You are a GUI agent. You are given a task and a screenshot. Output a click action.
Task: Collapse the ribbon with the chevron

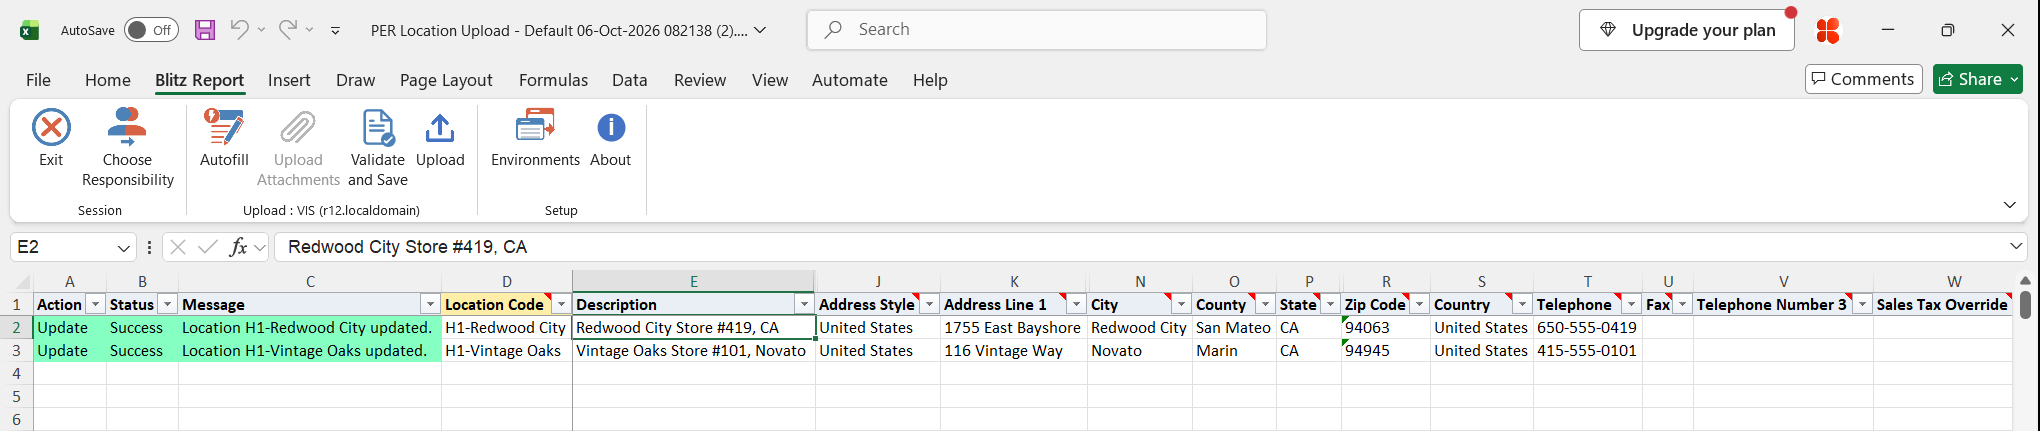2010,204
